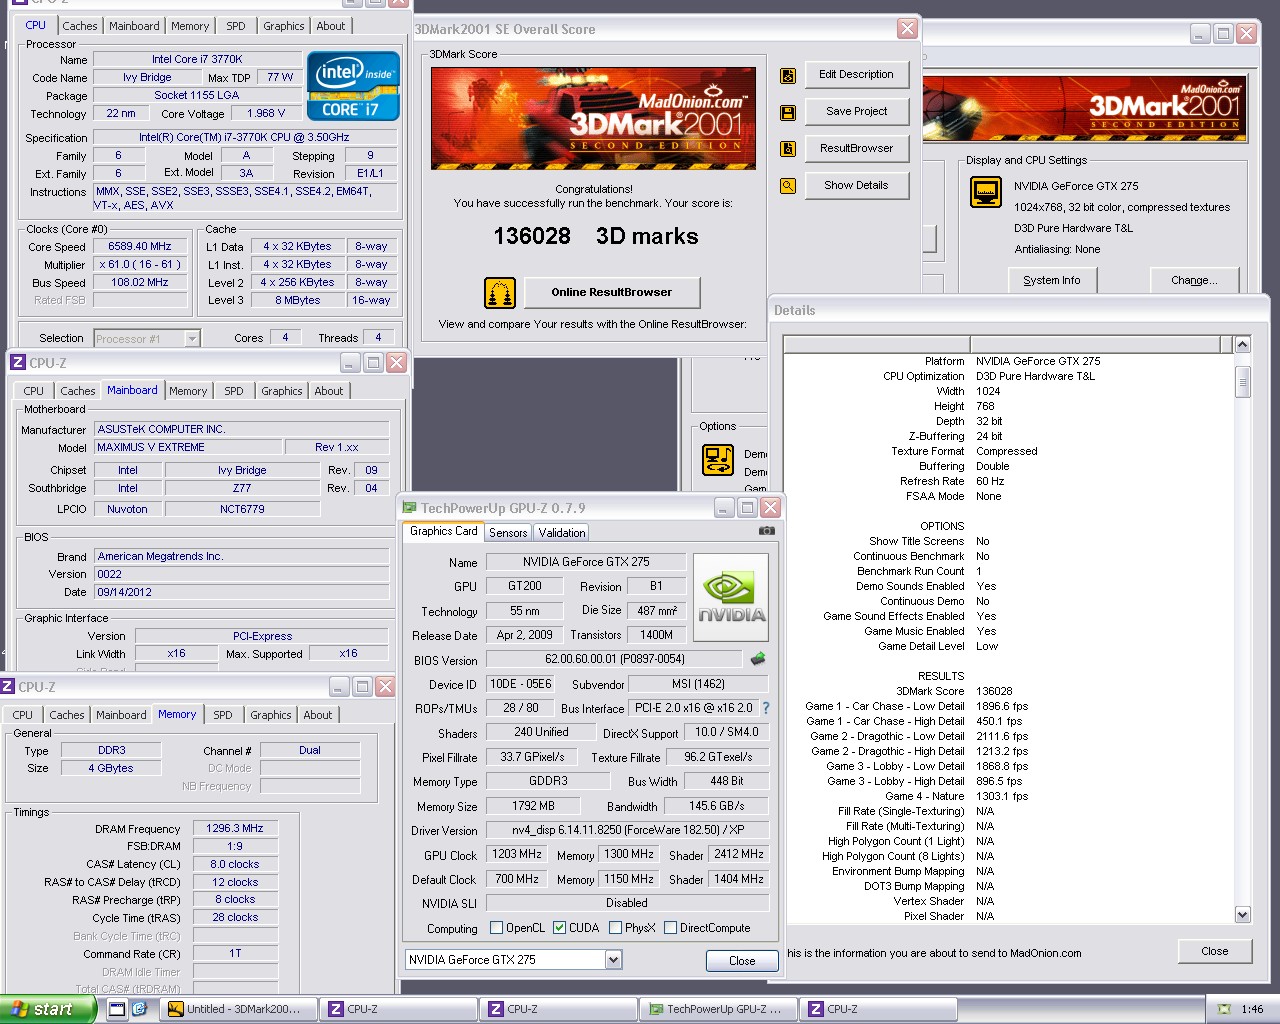
Task: Toggle the PhysX checkbox
Action: tap(615, 928)
